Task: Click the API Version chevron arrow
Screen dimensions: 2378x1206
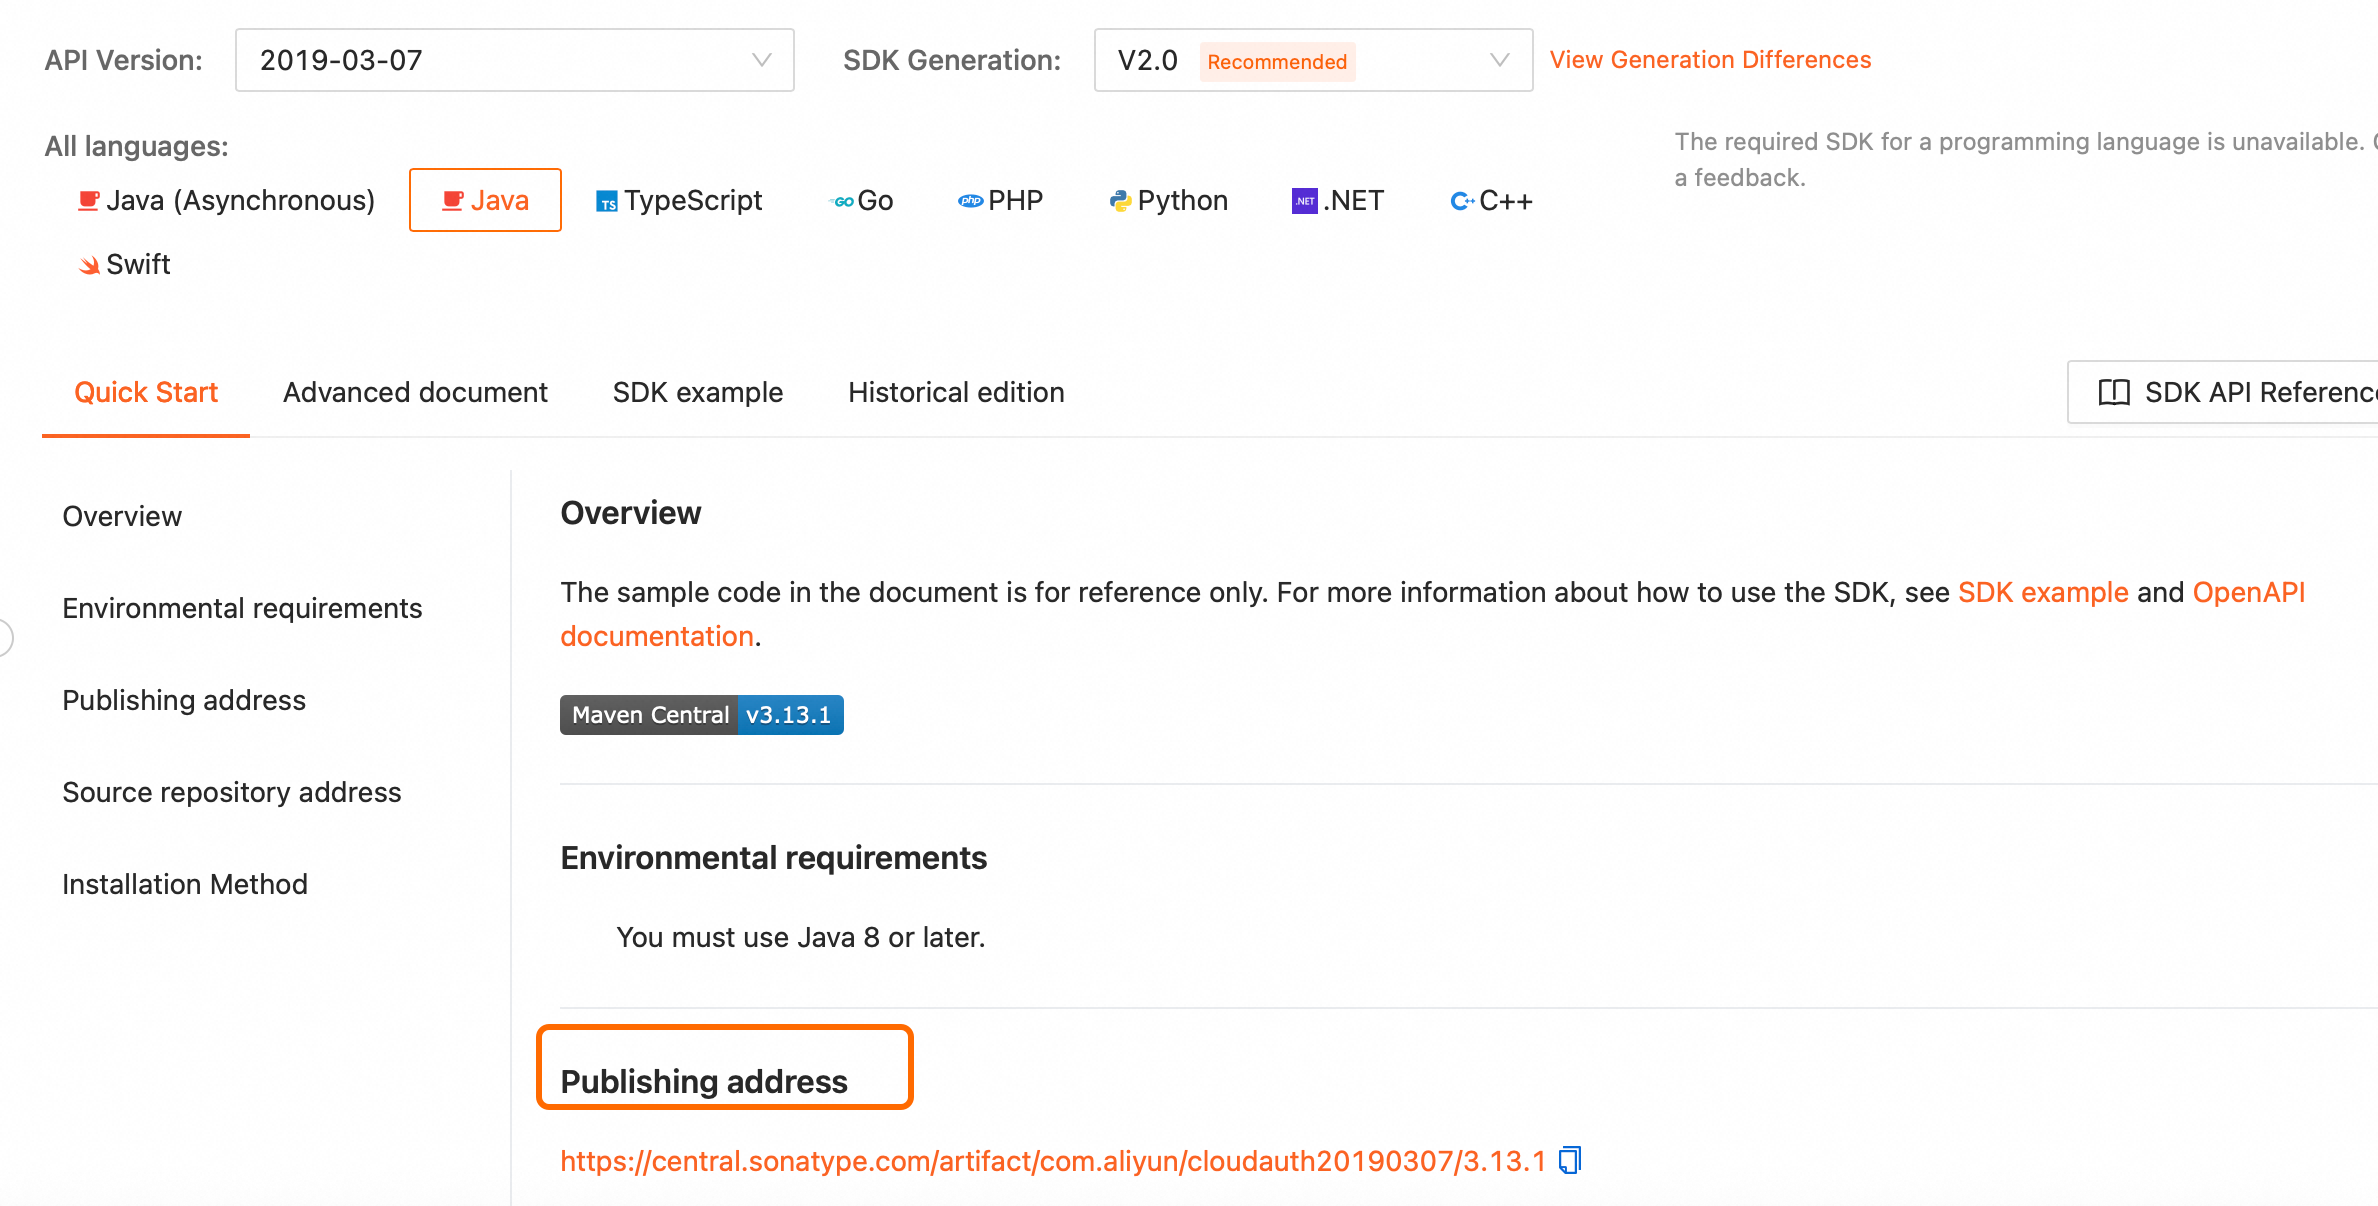Action: (762, 60)
